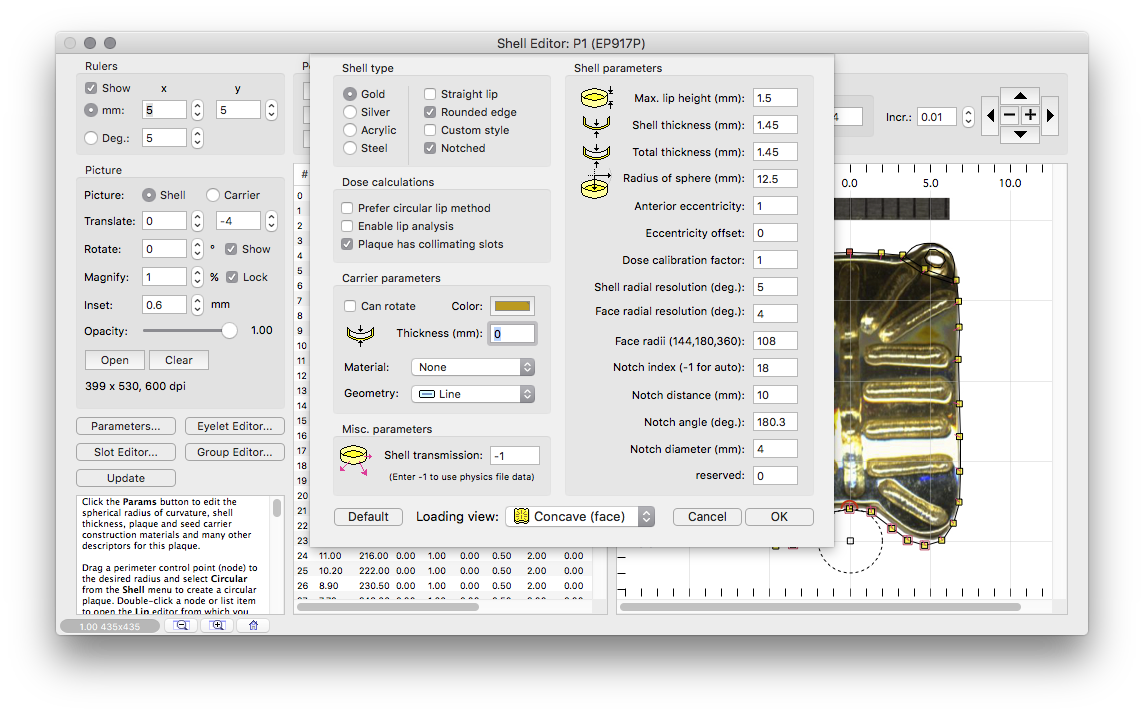Open the Material dropdown
This screenshot has width=1144, height=715.
click(x=473, y=367)
